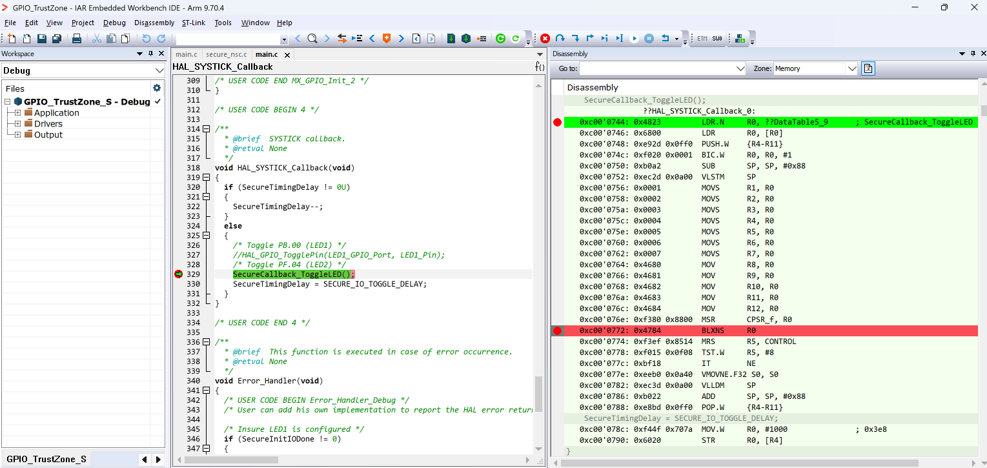Click the Make hexagon icon
The width and height of the screenshot is (987, 468).
coord(466,38)
